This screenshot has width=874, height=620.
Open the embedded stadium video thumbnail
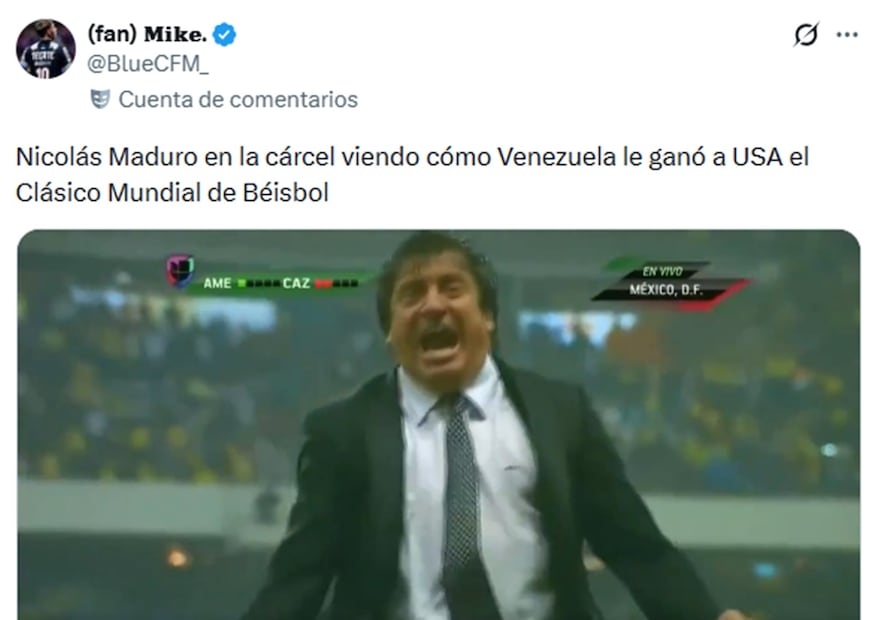439,425
